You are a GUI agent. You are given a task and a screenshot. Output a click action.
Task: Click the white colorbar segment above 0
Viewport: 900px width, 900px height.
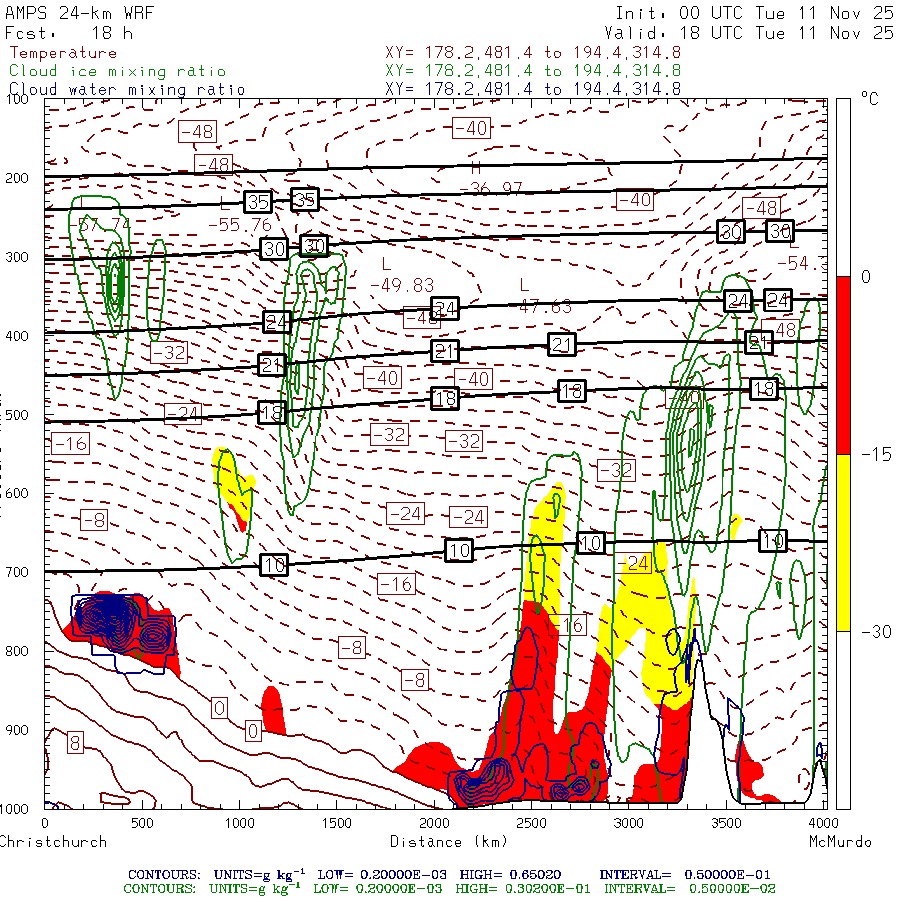[843, 188]
